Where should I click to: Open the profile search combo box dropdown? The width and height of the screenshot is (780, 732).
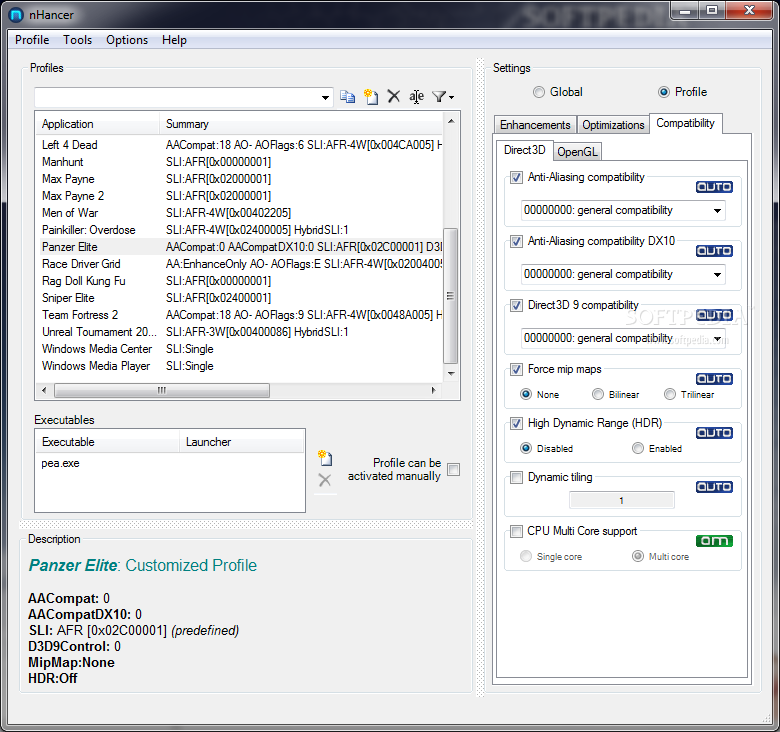tap(325, 97)
